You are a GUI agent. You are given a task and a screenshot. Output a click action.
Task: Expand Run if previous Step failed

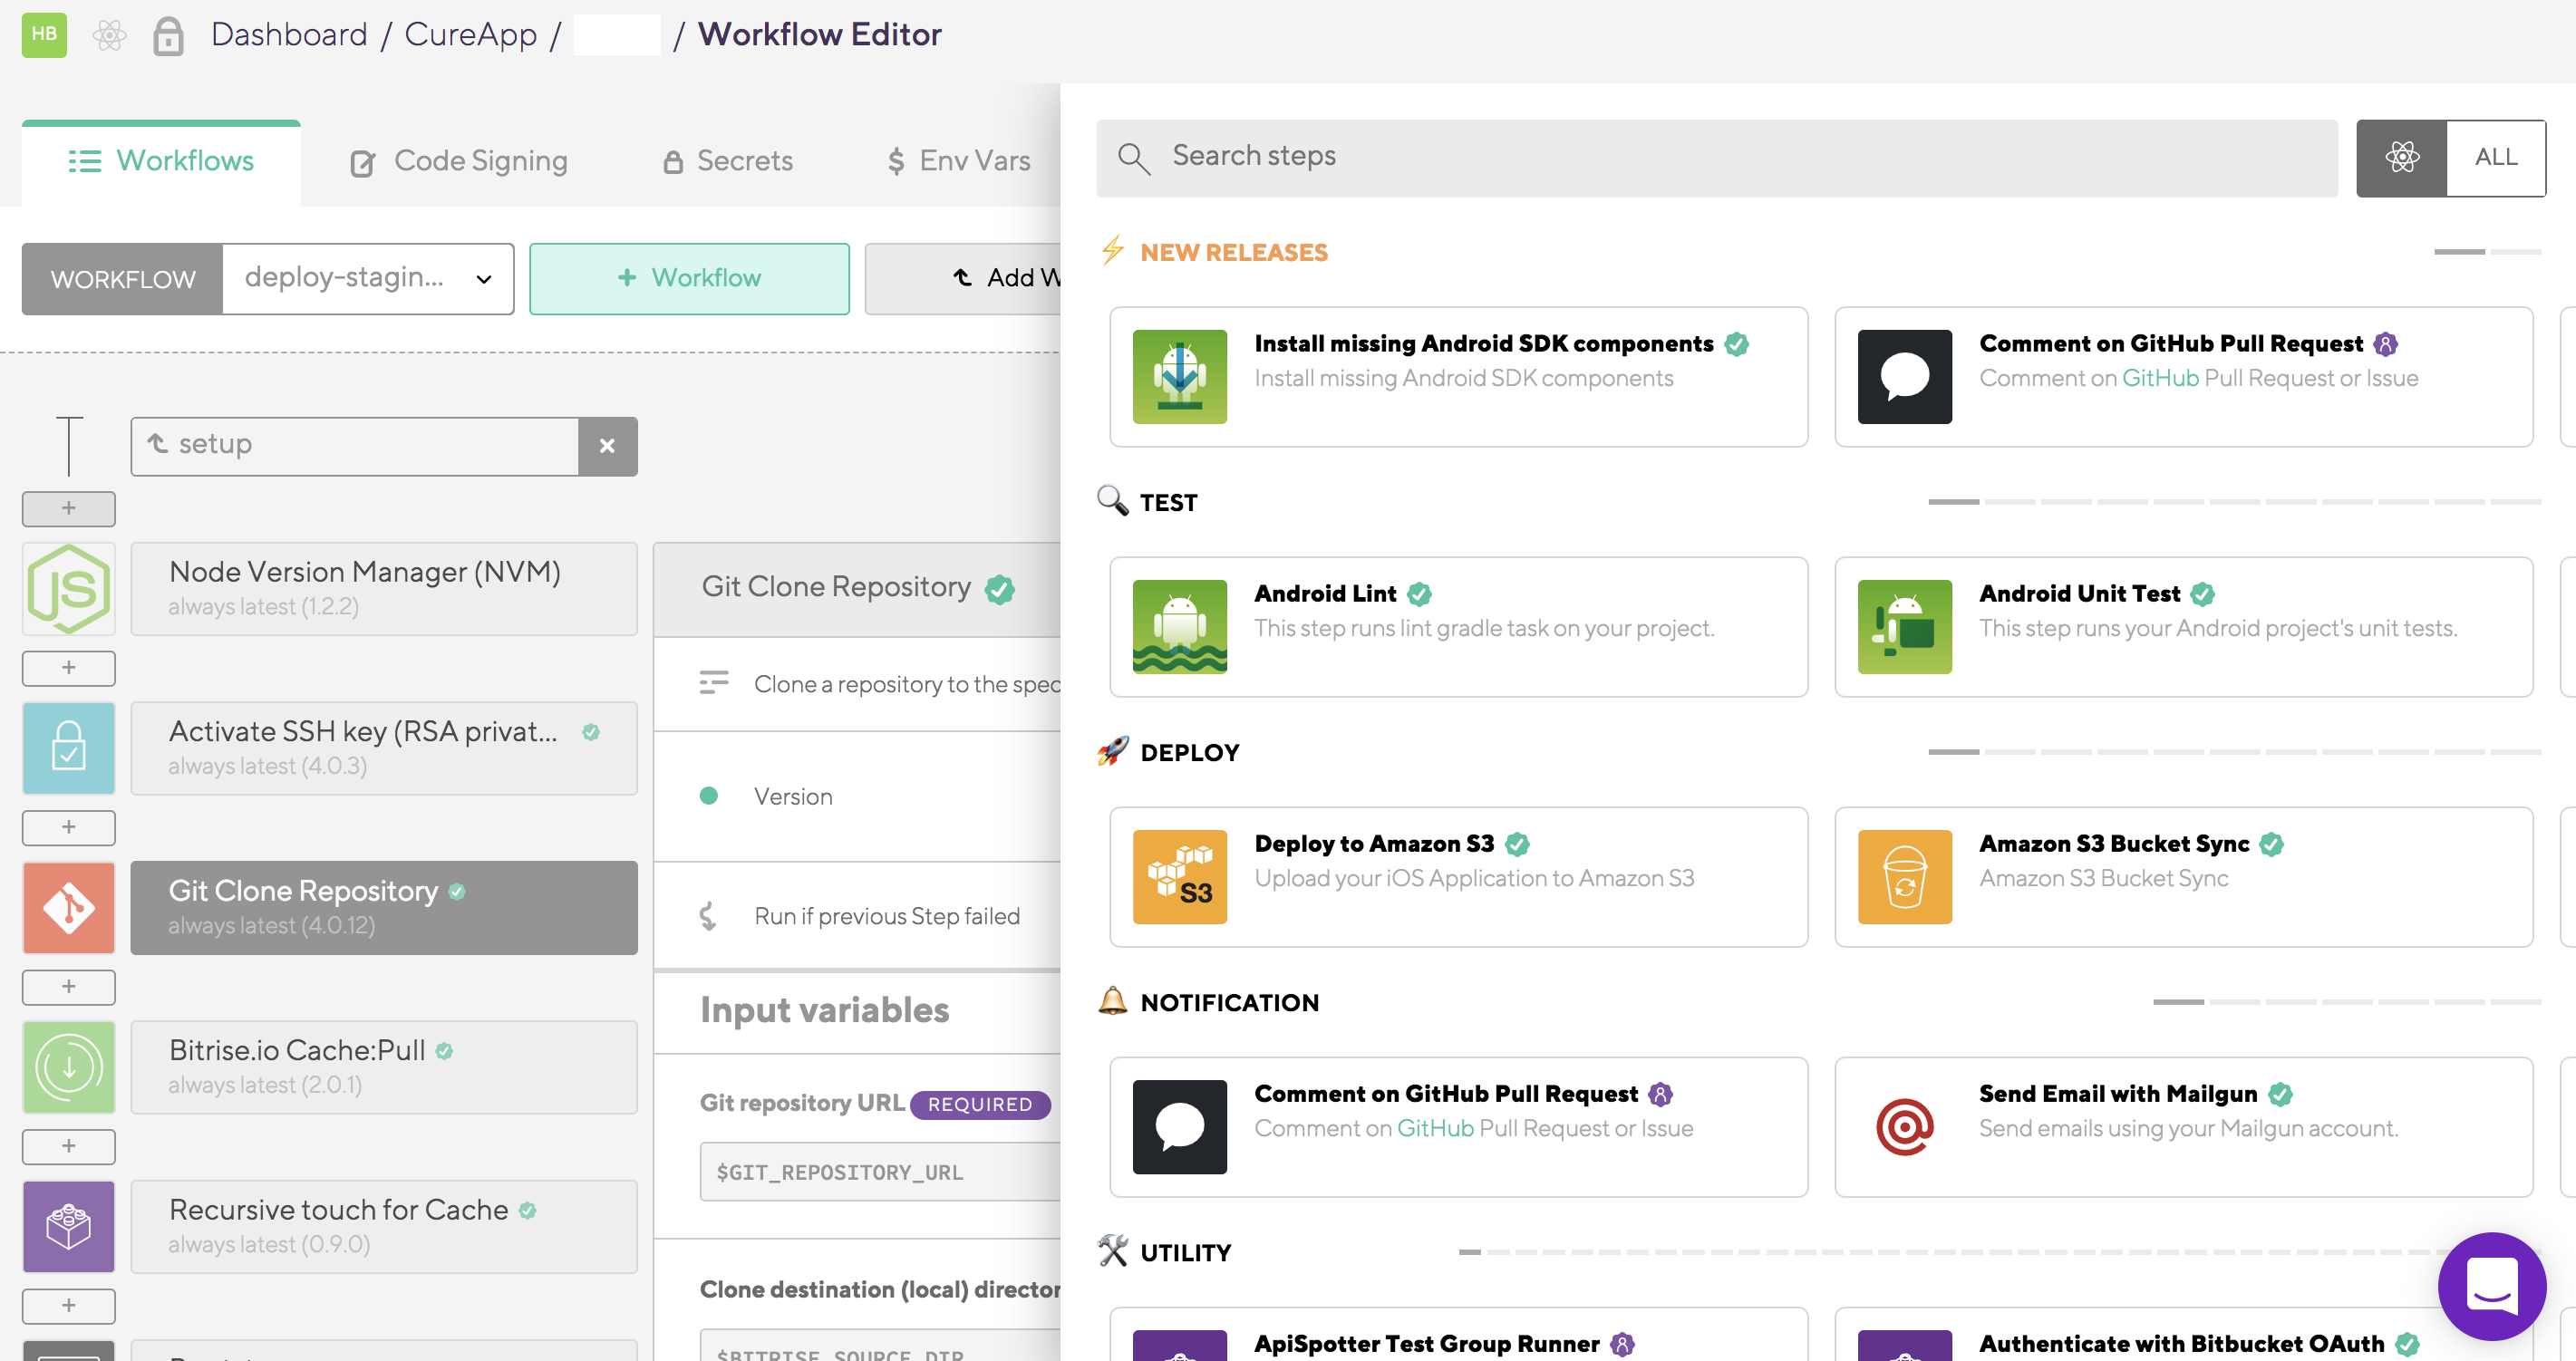point(886,916)
